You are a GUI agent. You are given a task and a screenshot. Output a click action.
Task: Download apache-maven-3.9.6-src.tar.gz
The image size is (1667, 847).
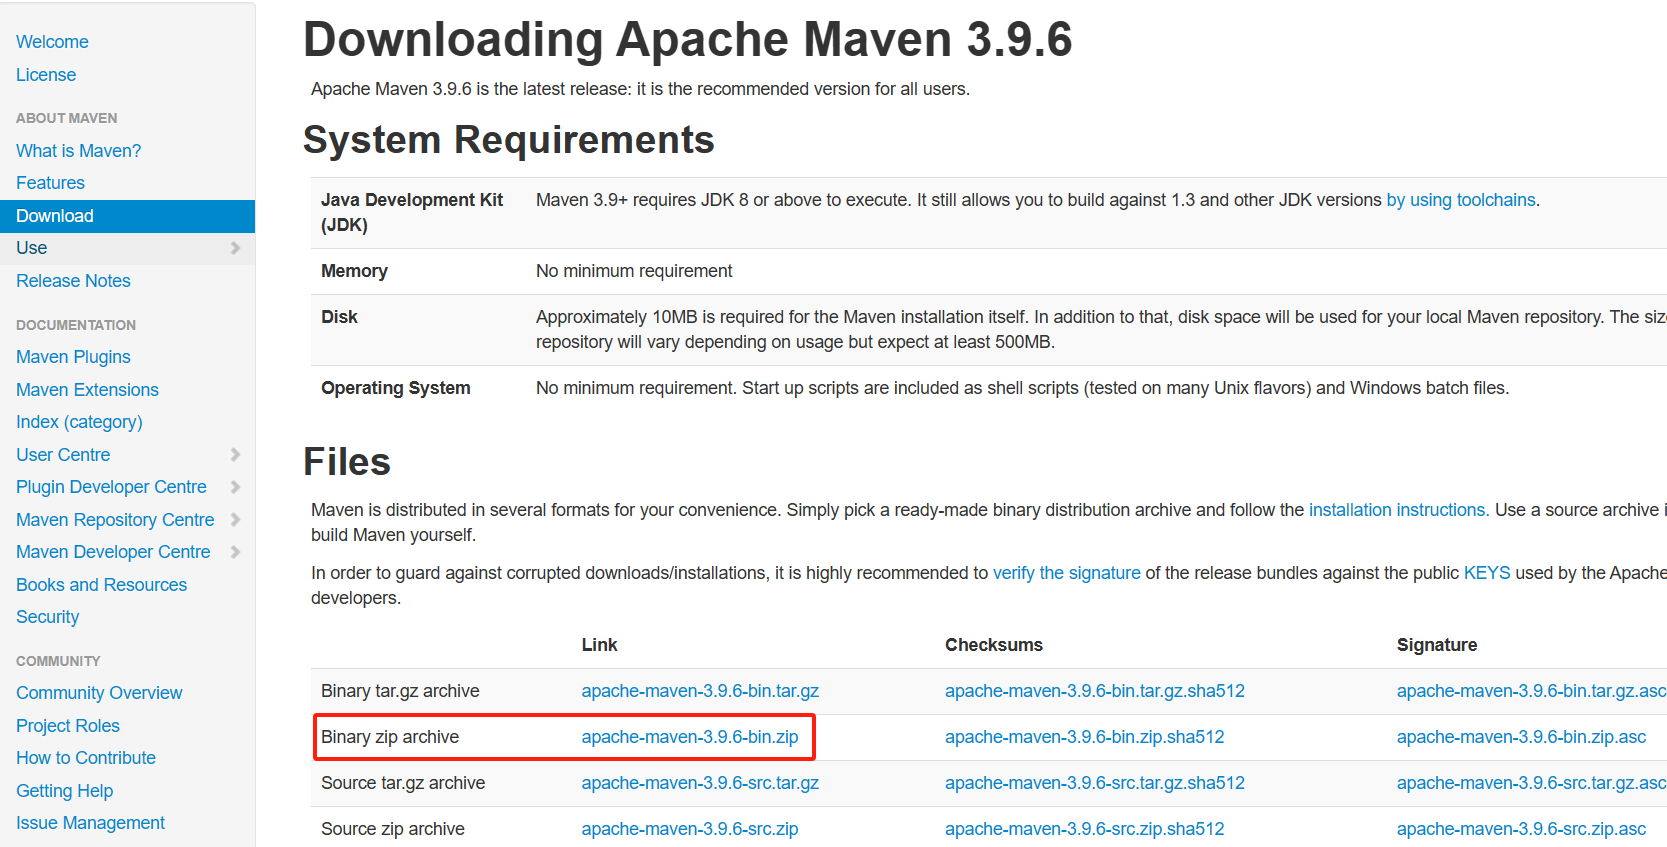tap(700, 783)
